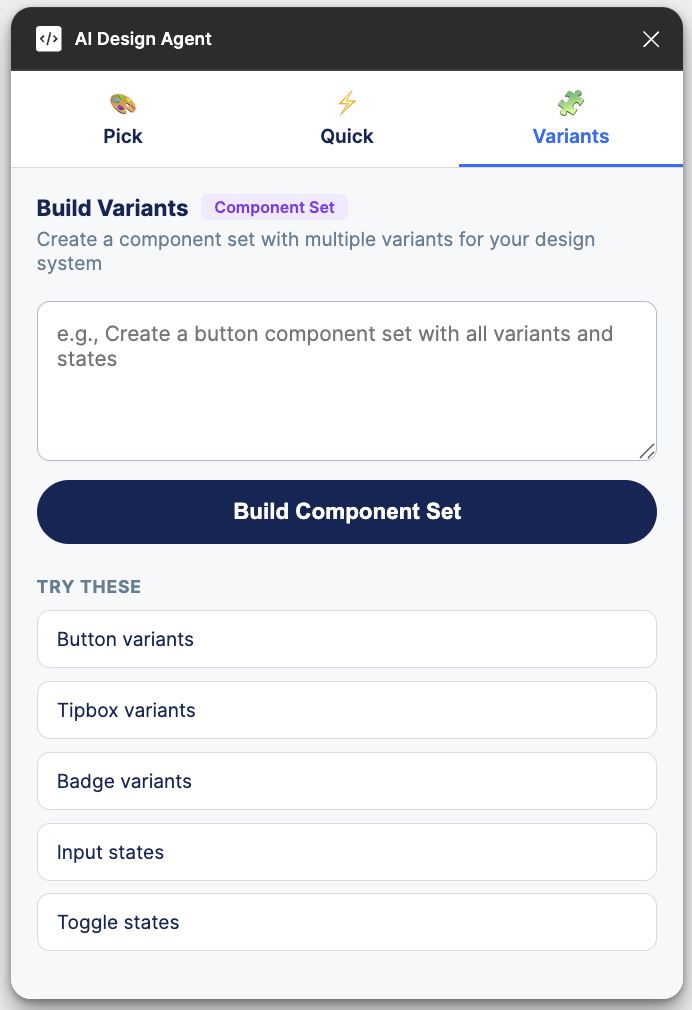Screen dimensions: 692x1010
Task: Click the AI Design Agent title
Action: tap(143, 39)
